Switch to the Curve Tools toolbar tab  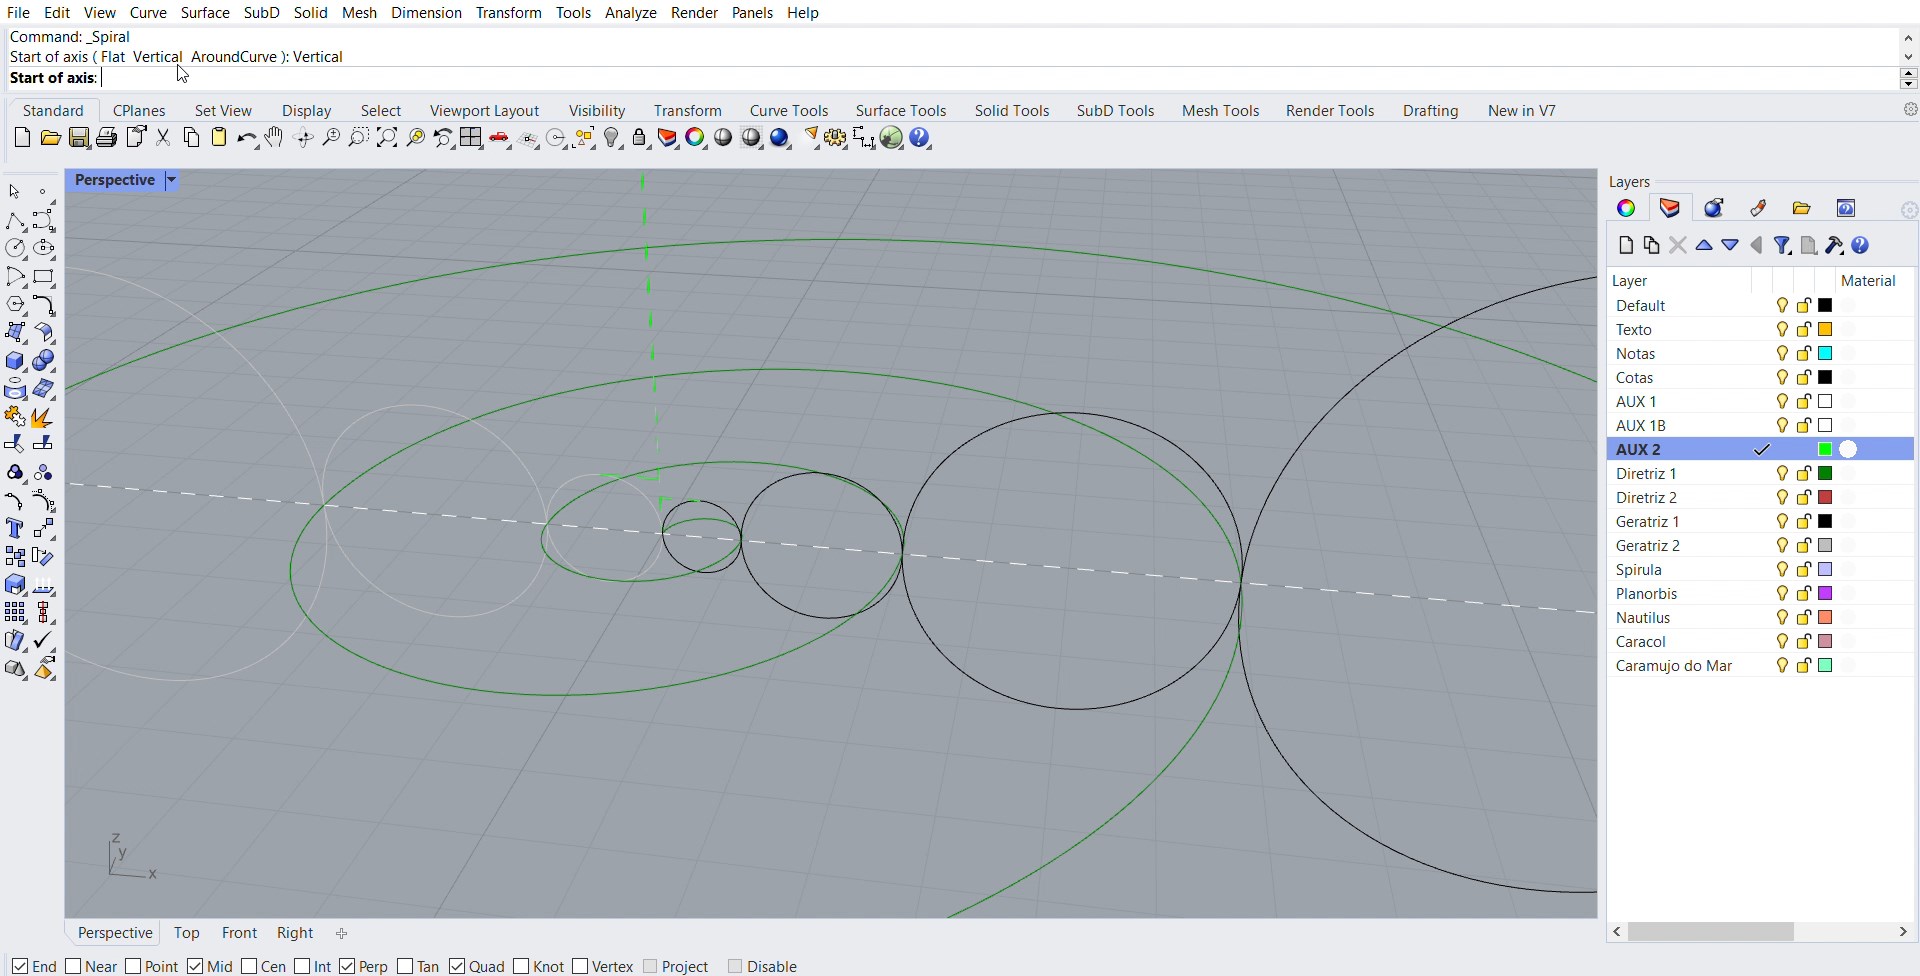tap(789, 111)
